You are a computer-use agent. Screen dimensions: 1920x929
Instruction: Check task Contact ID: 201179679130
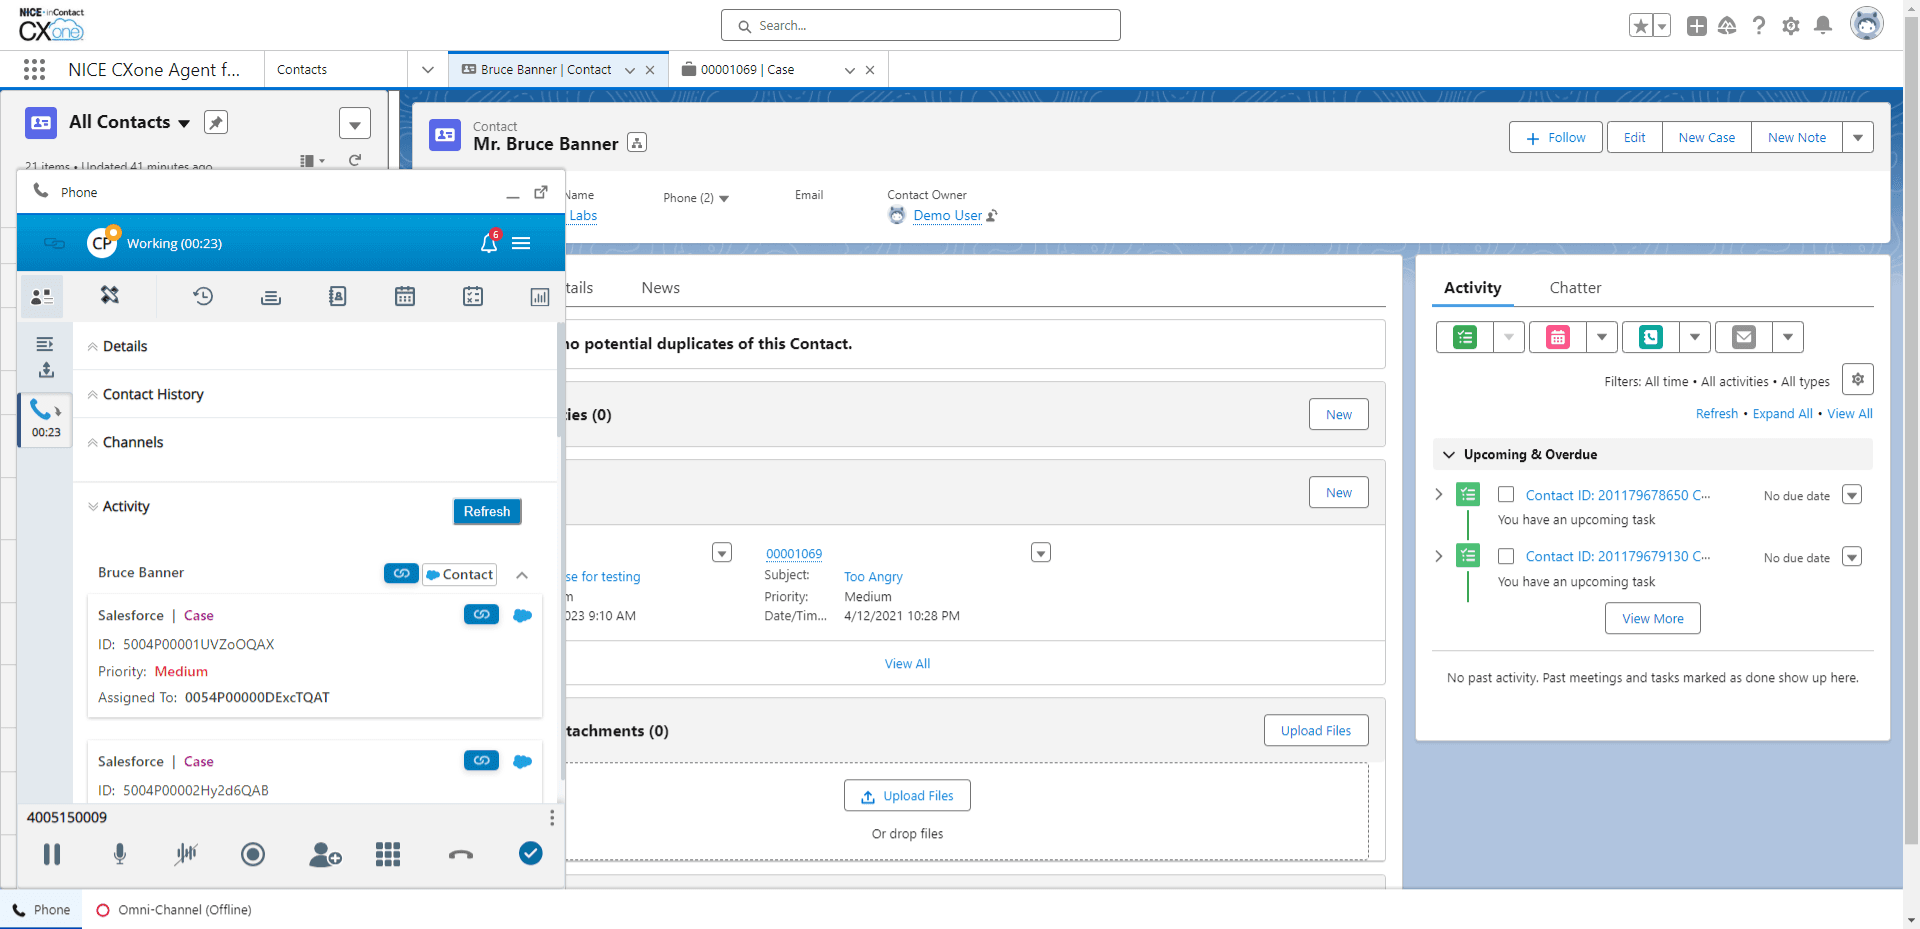coord(1506,556)
